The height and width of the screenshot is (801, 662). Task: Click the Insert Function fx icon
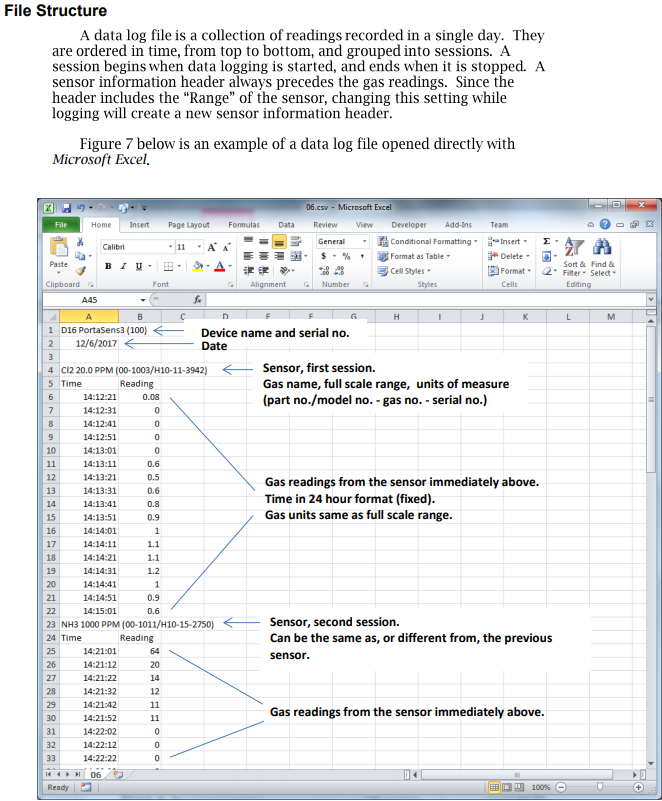tap(197, 300)
